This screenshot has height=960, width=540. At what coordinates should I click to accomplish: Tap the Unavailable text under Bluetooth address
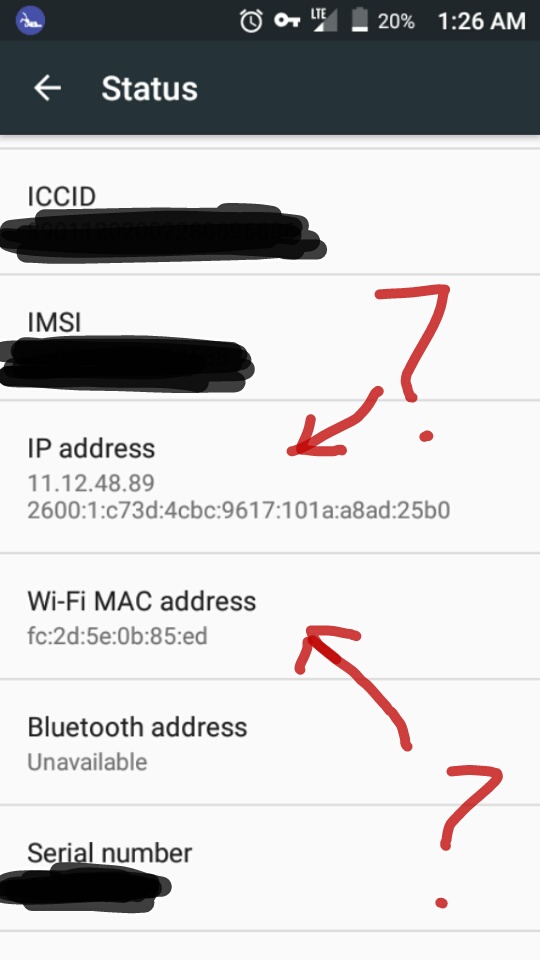(88, 762)
